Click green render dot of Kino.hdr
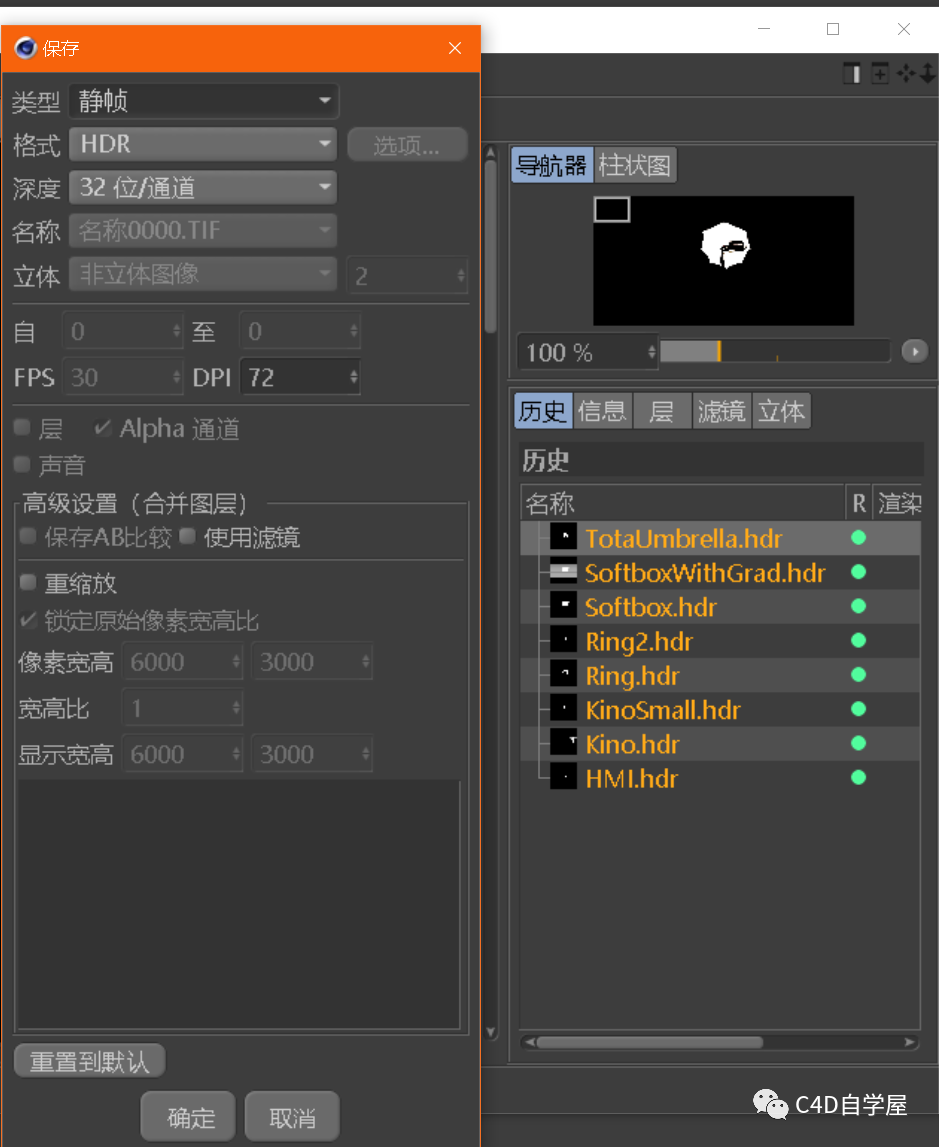 [x=859, y=743]
